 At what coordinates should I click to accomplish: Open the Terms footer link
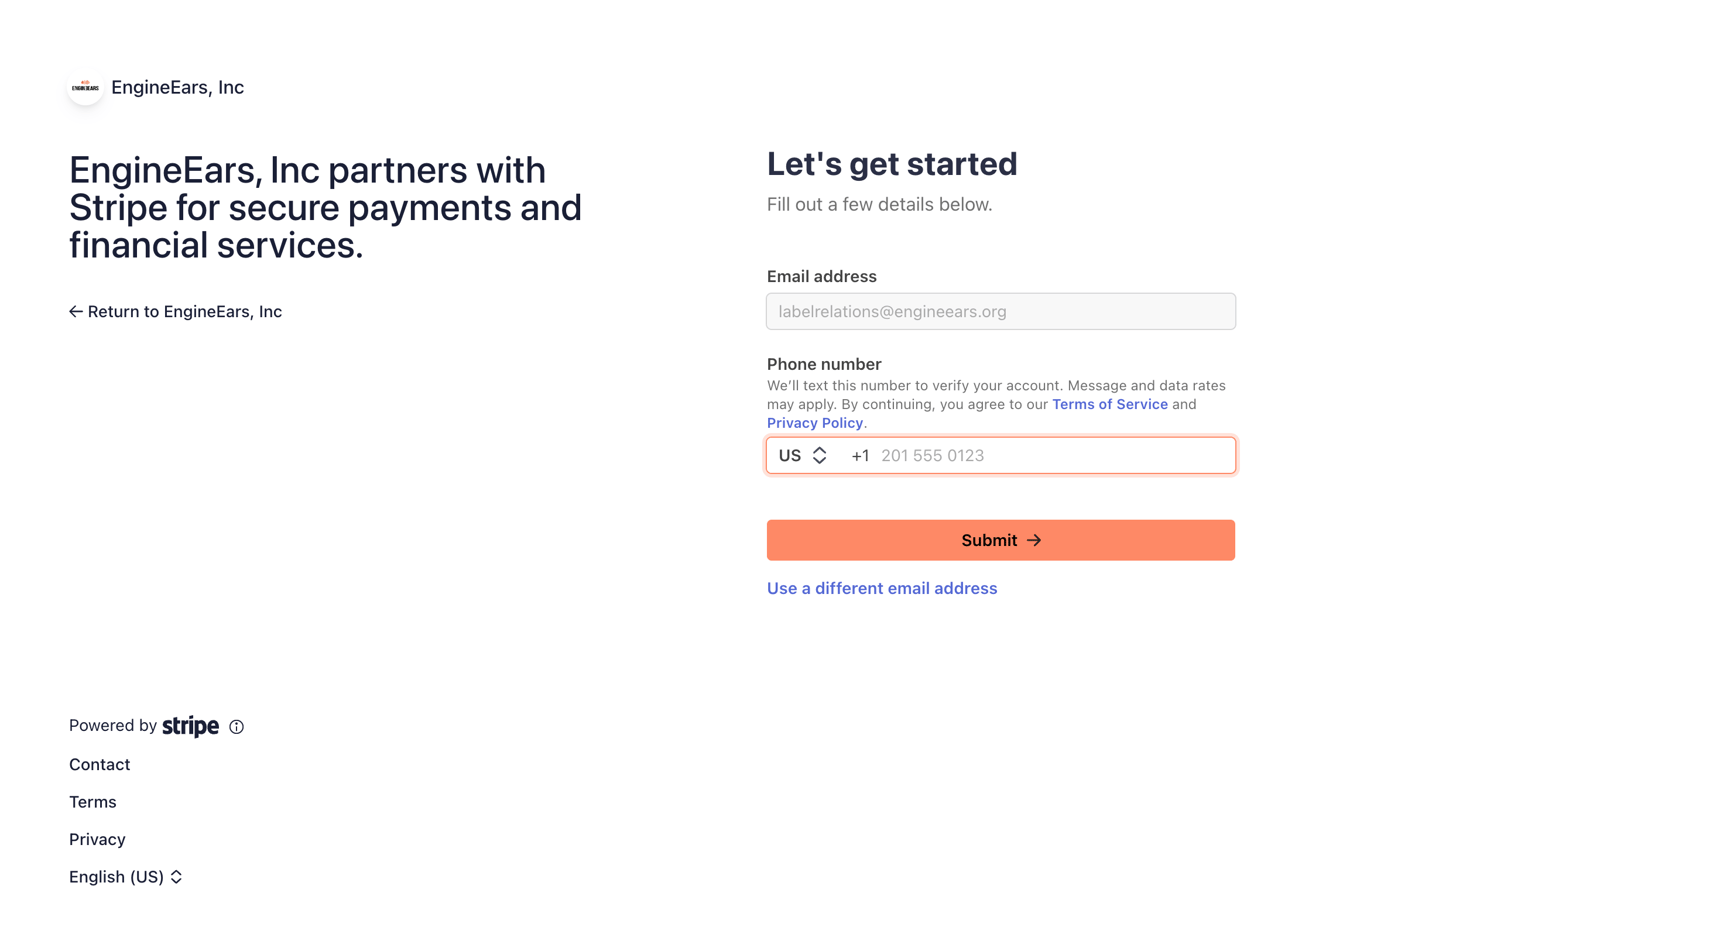coord(92,802)
